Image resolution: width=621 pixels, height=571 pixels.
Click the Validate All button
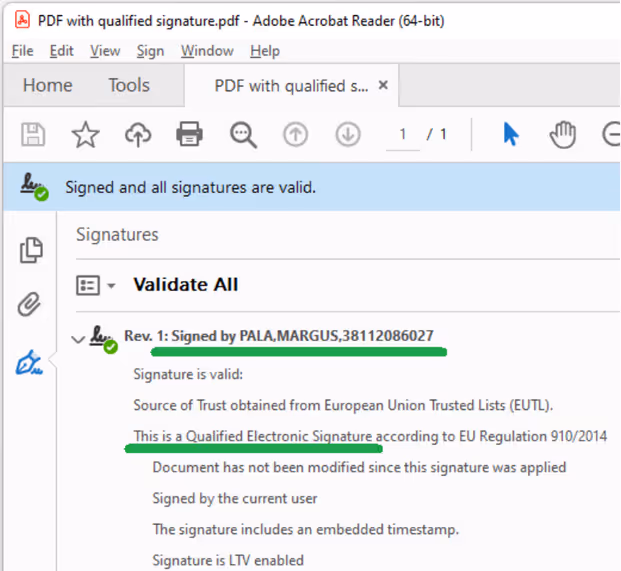[186, 285]
